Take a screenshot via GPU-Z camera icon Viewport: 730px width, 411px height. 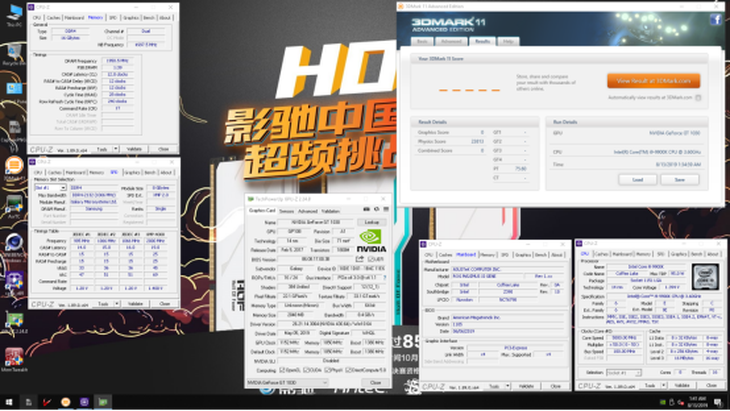point(366,210)
